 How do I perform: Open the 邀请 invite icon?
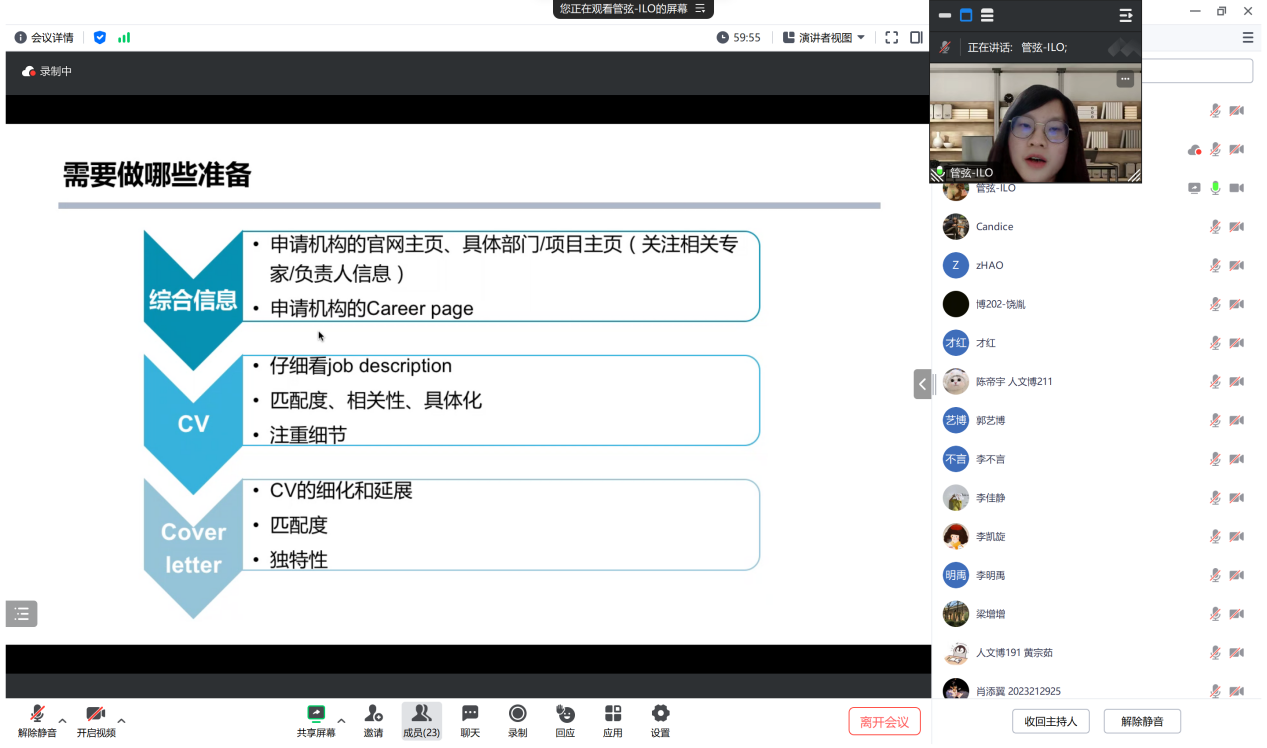373,719
